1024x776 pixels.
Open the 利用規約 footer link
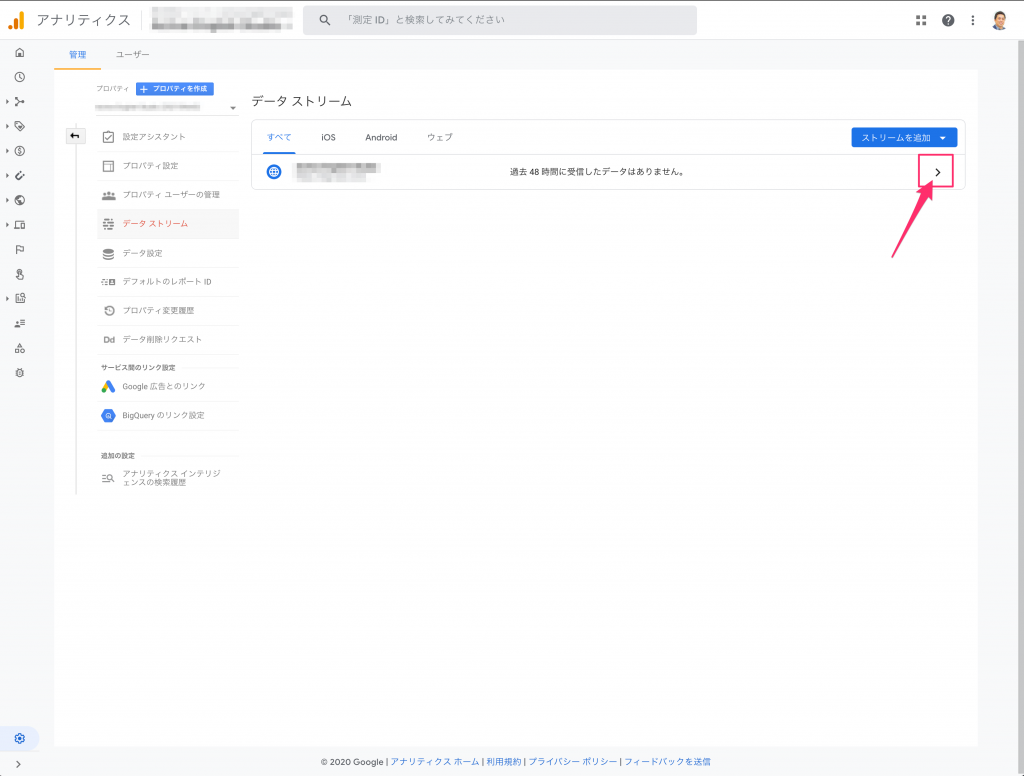504,762
